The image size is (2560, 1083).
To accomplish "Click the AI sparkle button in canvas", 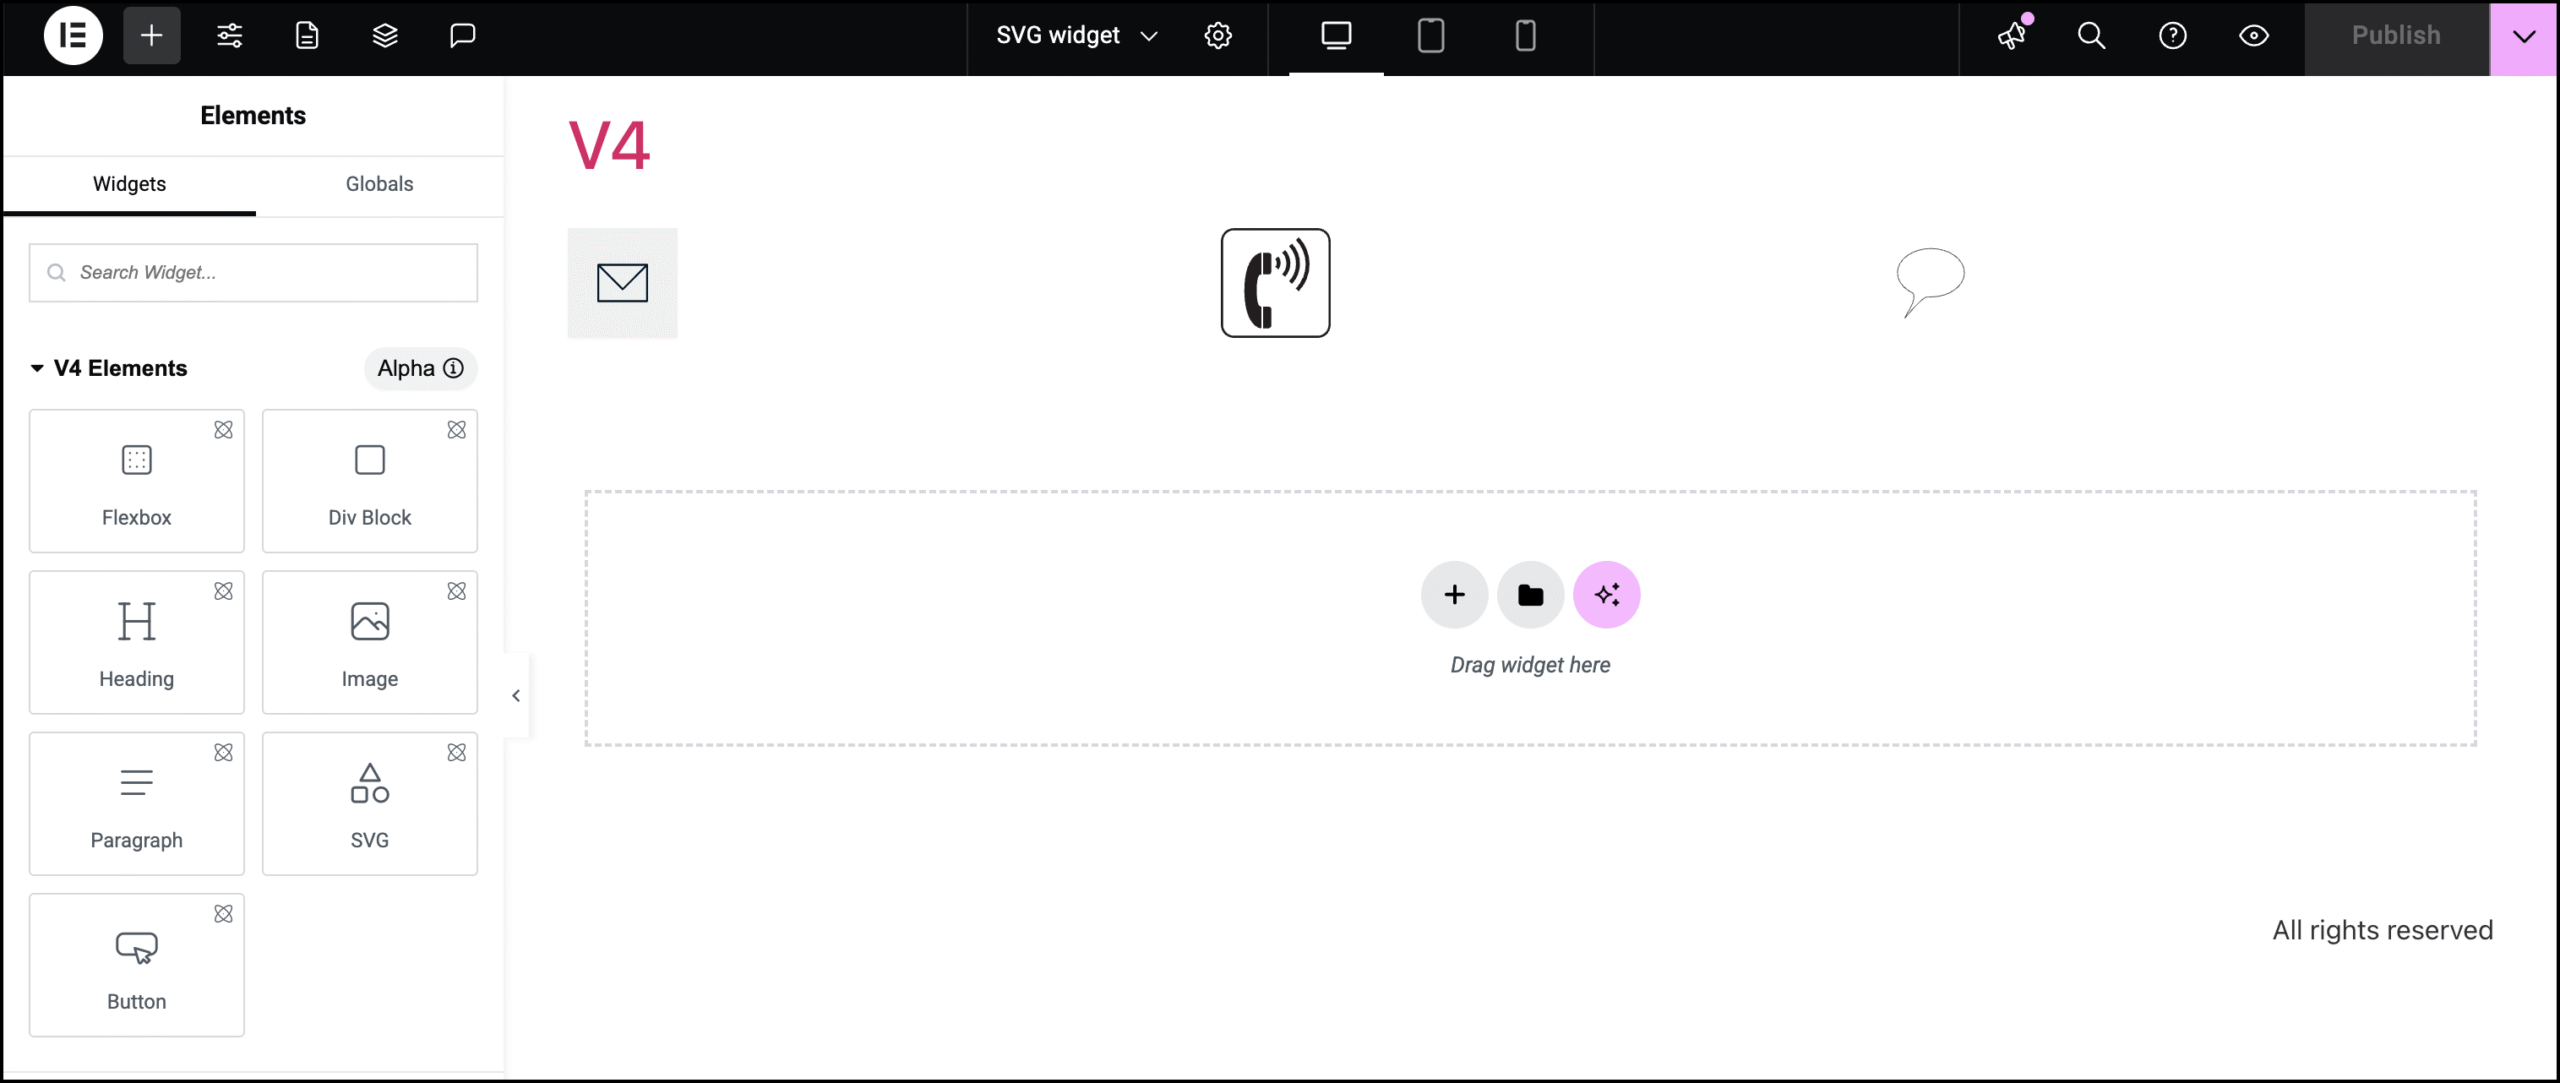I will click(1606, 595).
